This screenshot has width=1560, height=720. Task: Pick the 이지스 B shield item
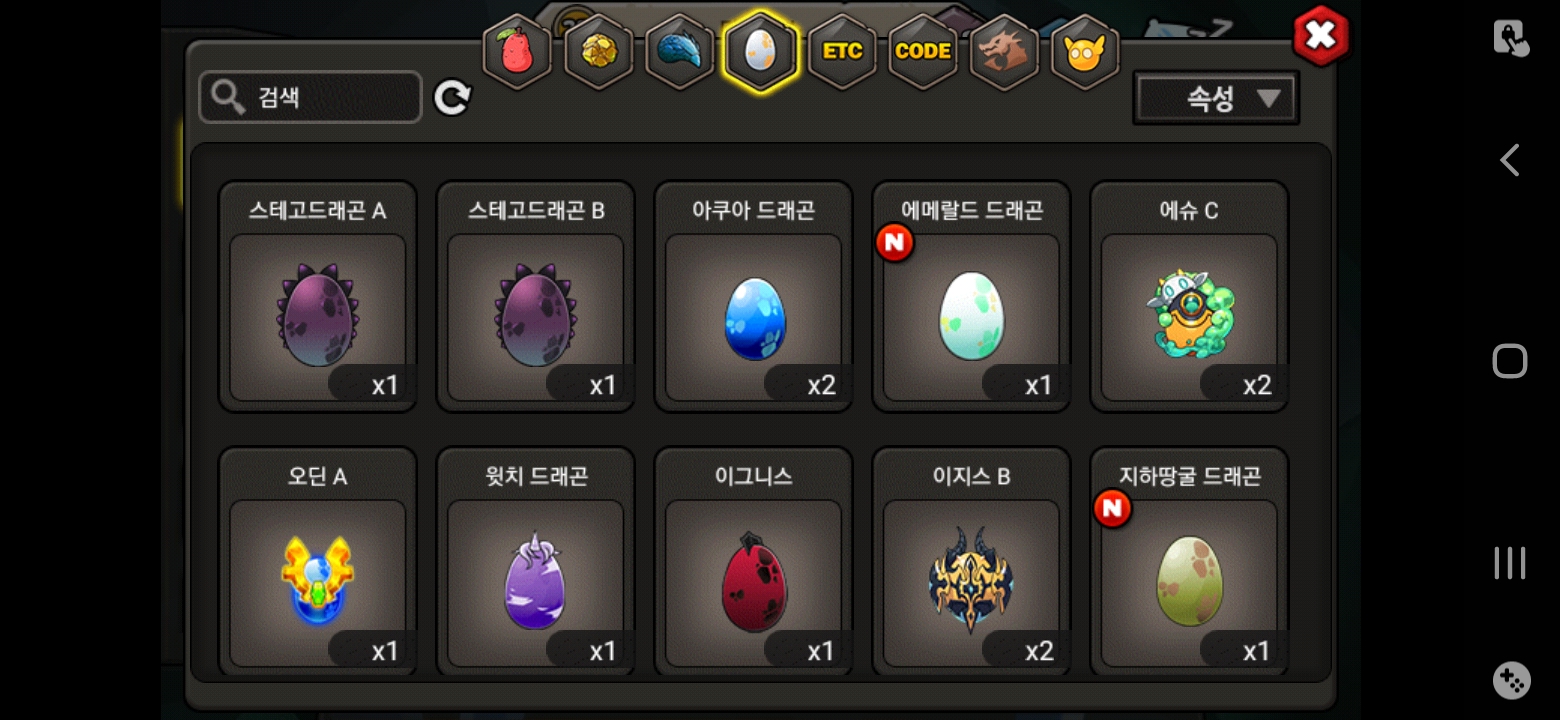(972, 562)
